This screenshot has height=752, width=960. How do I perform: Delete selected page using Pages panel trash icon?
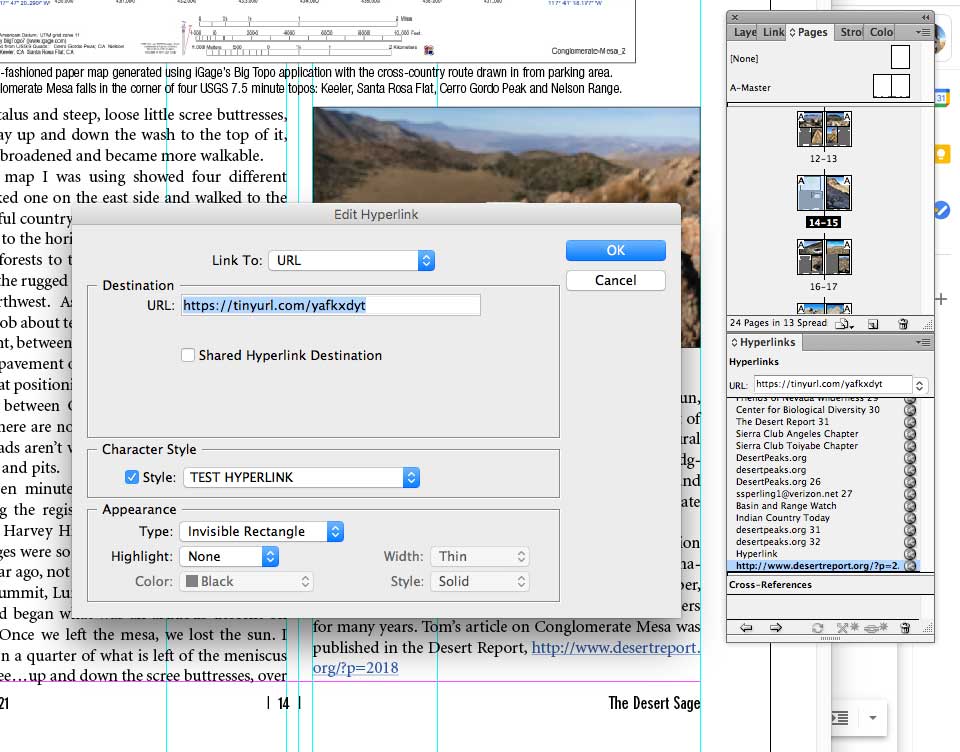tap(904, 323)
